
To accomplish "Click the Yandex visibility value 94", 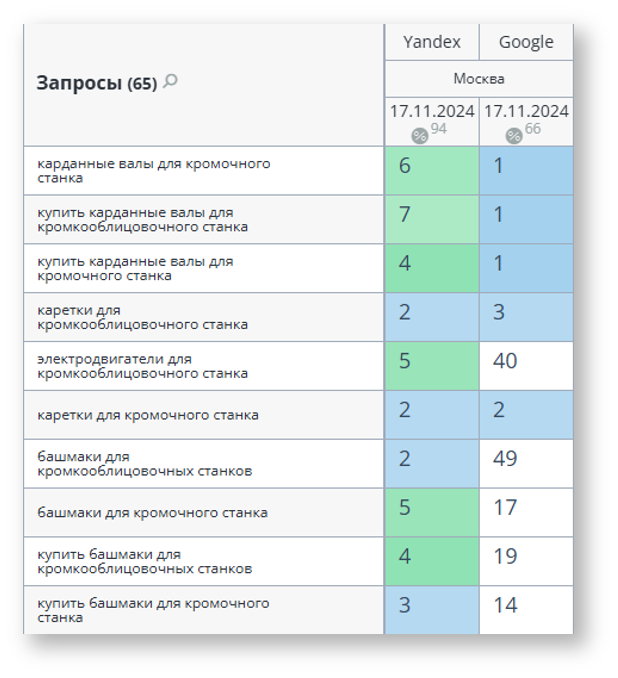I will point(439,128).
